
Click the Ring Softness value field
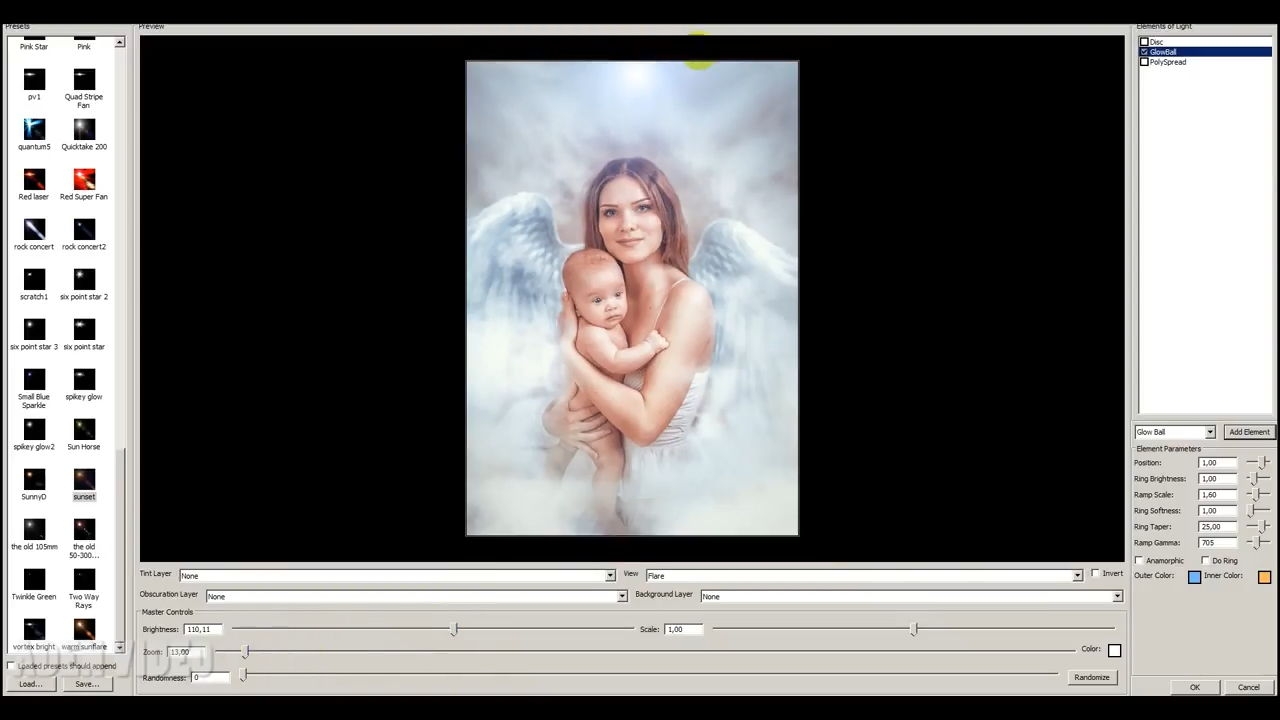click(1218, 511)
